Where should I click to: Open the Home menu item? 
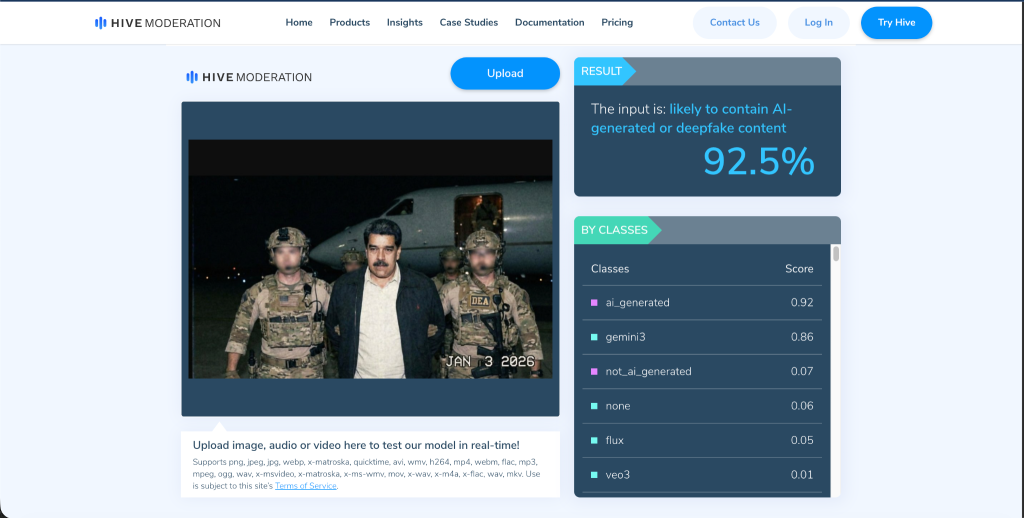tap(299, 23)
